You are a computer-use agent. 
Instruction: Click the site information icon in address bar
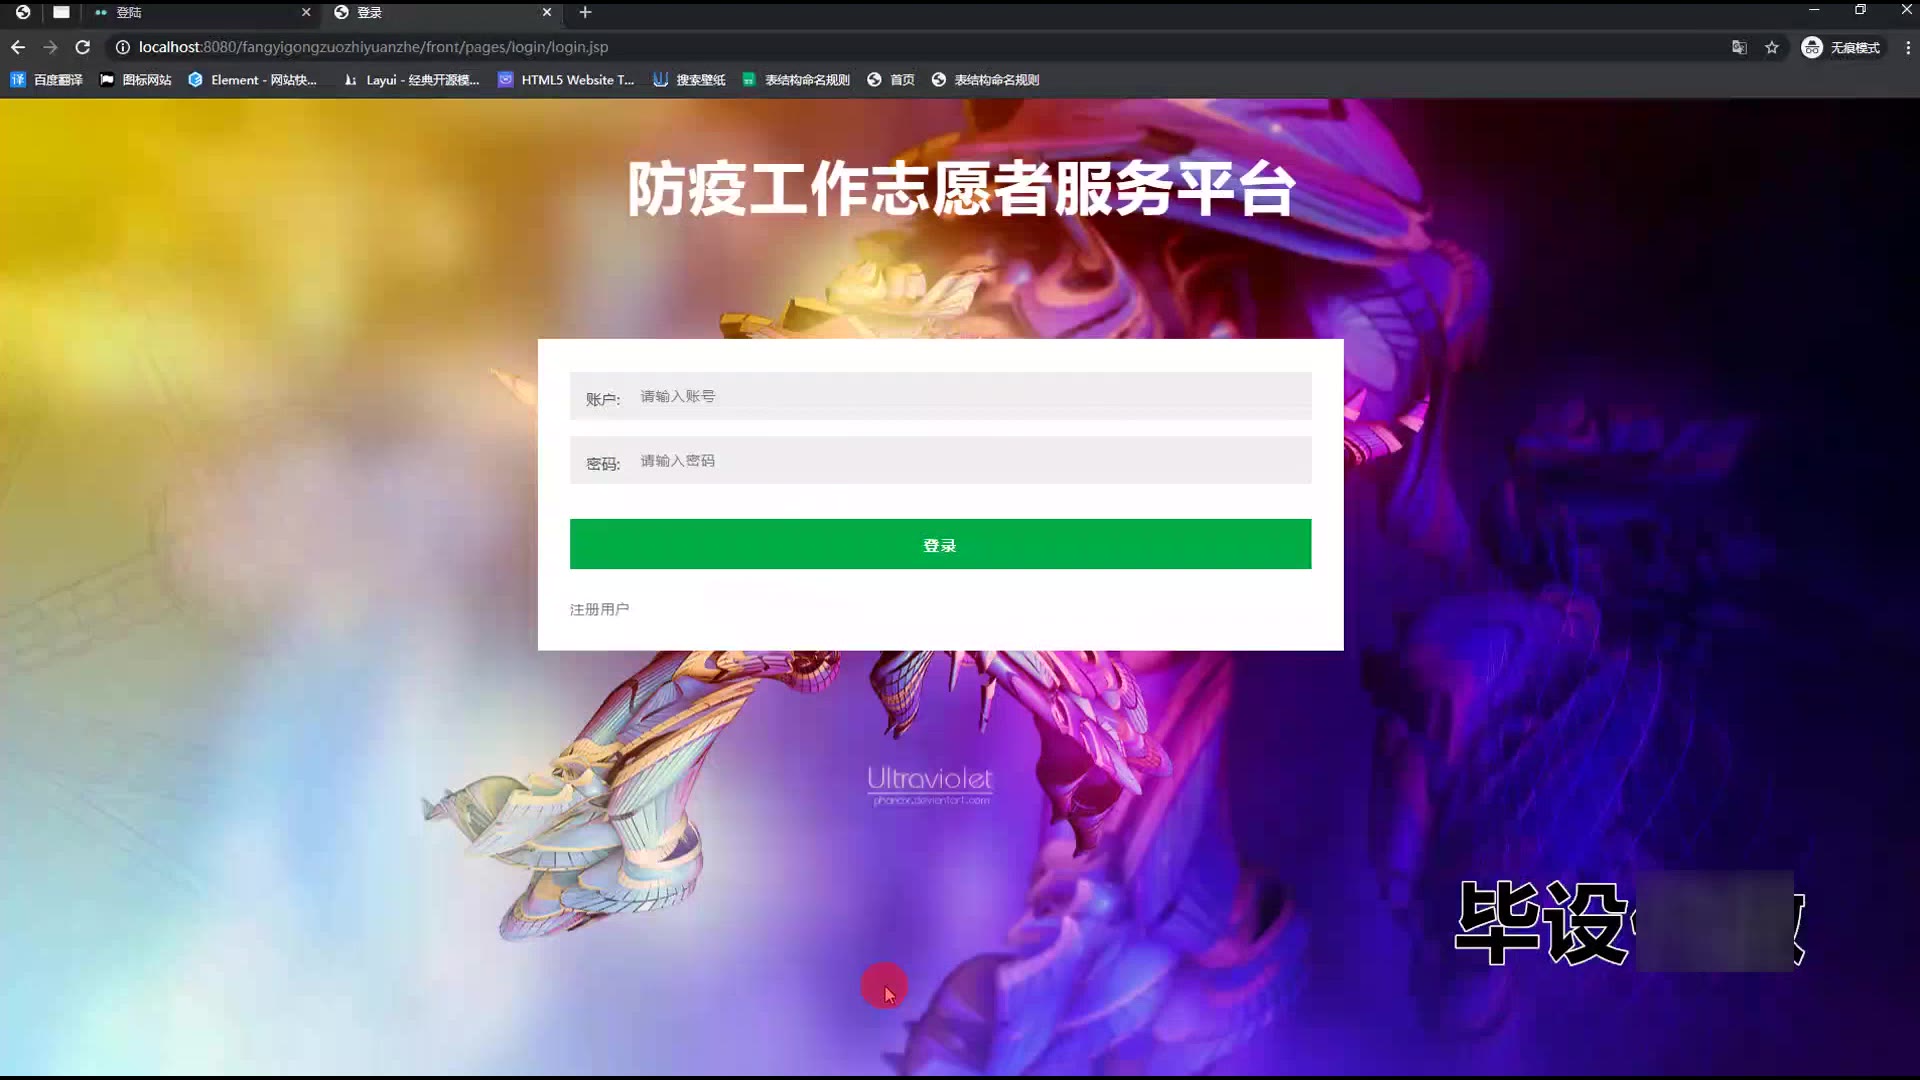tap(122, 47)
